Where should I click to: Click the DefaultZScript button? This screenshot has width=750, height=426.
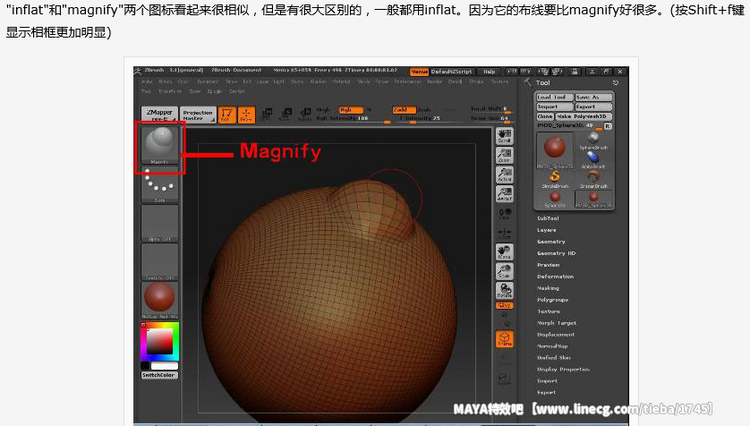click(452, 72)
